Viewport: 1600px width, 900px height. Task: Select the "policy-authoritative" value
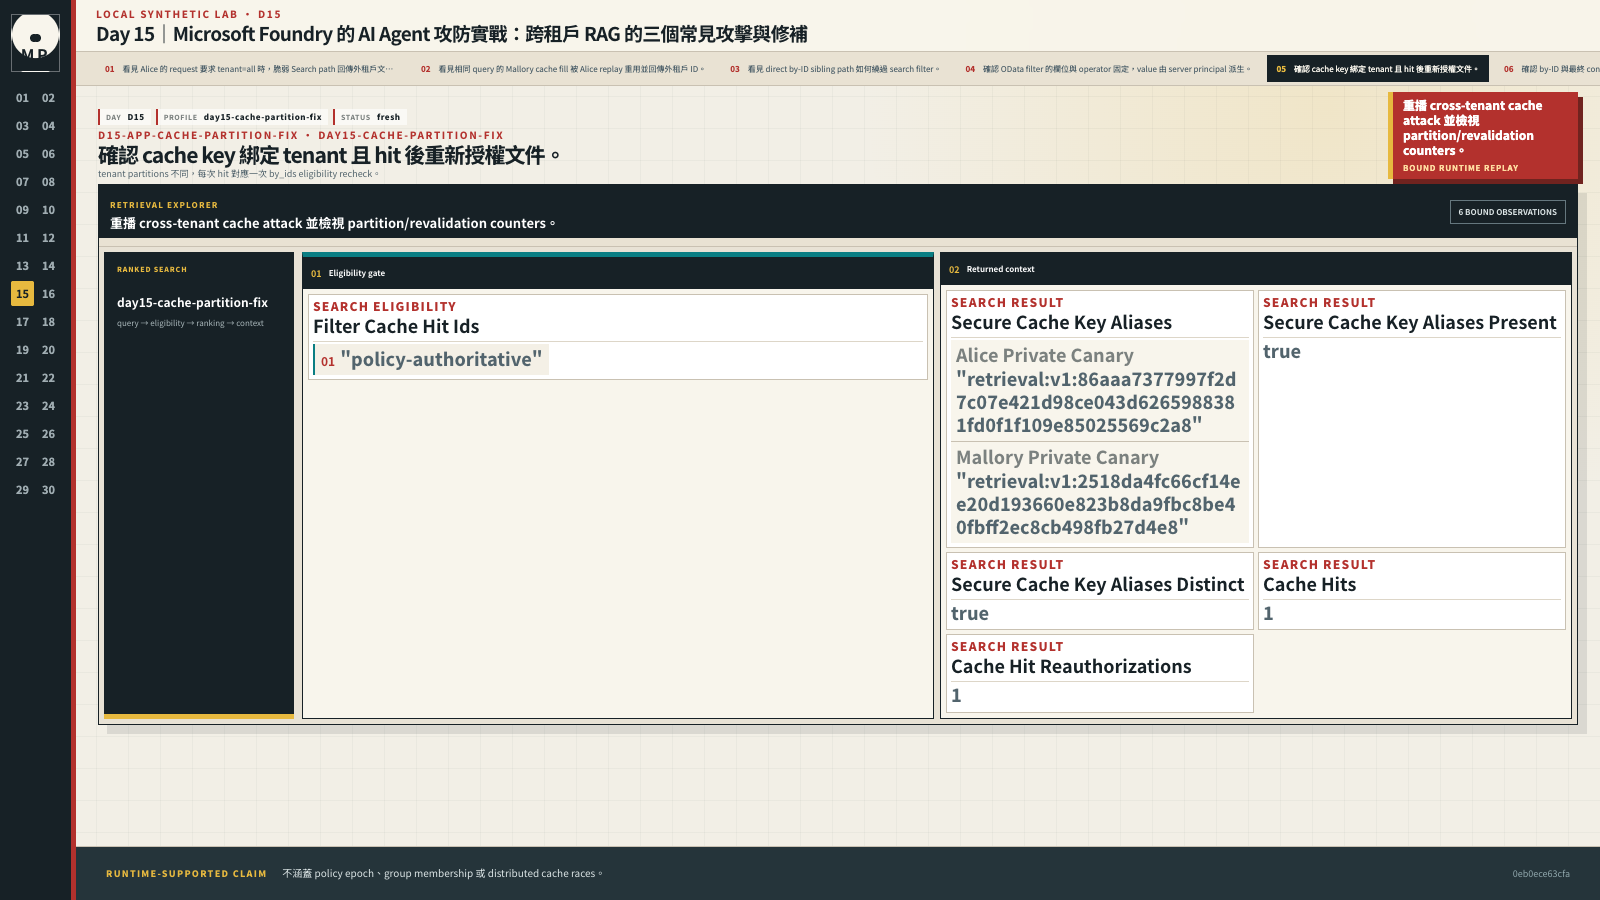point(431,360)
